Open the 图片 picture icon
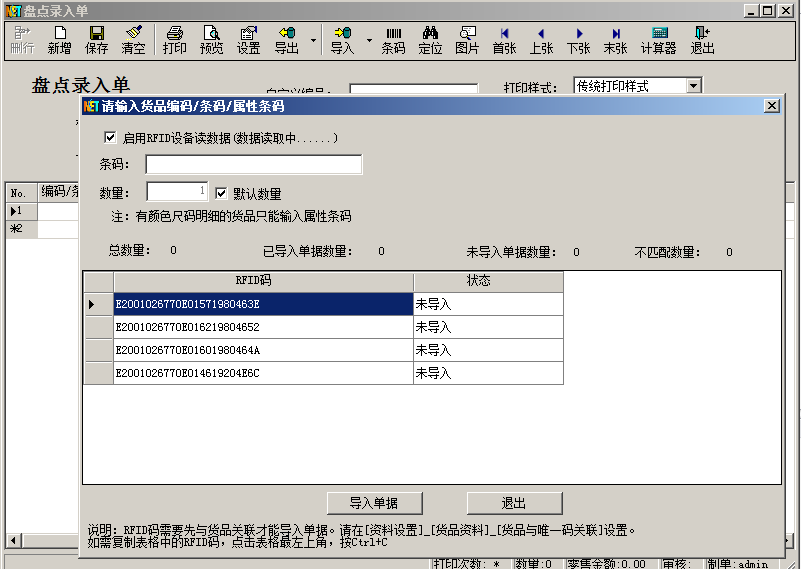801x569 pixels. (x=467, y=40)
